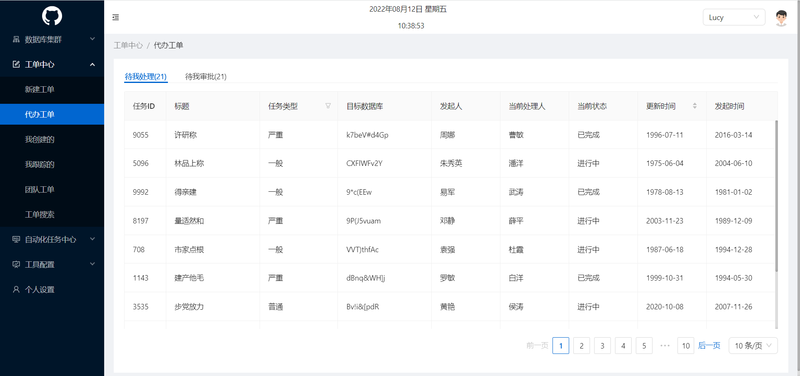800x376 pixels.
Task: Click the 工具配置 menu icon
Action: pyautogui.click(x=16, y=264)
